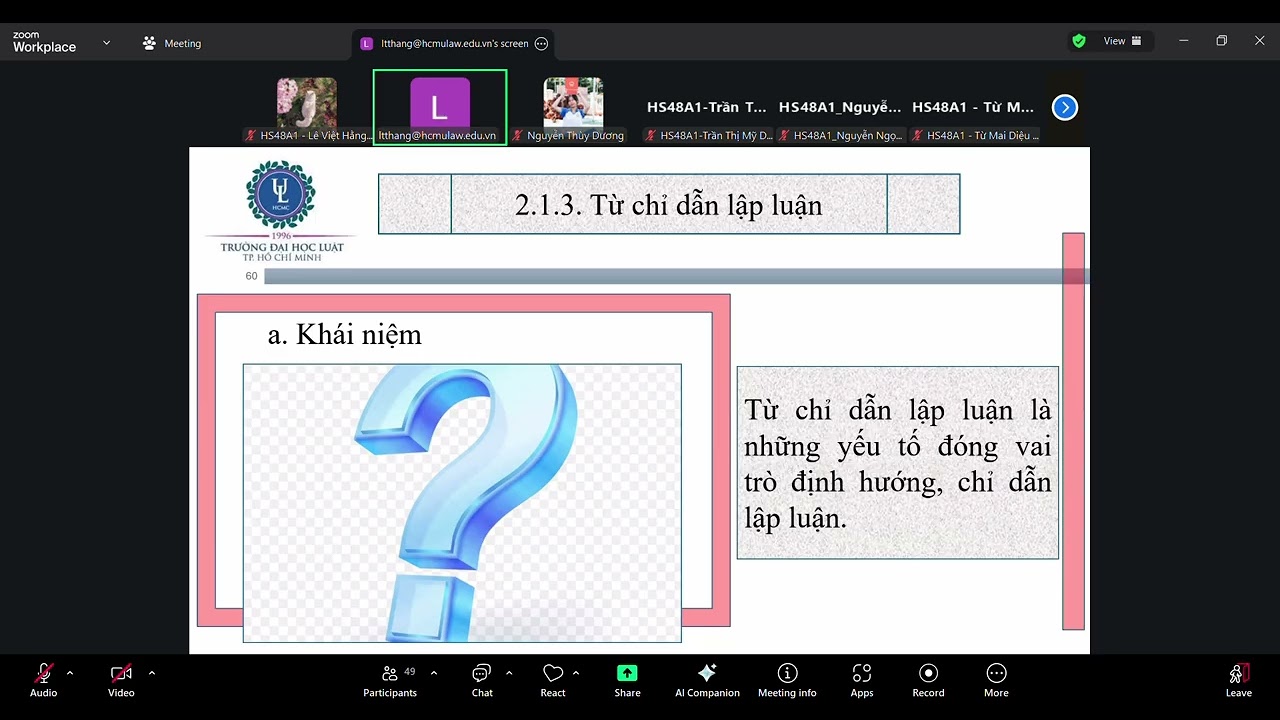Minimize the Zoom window

[x=1184, y=41]
